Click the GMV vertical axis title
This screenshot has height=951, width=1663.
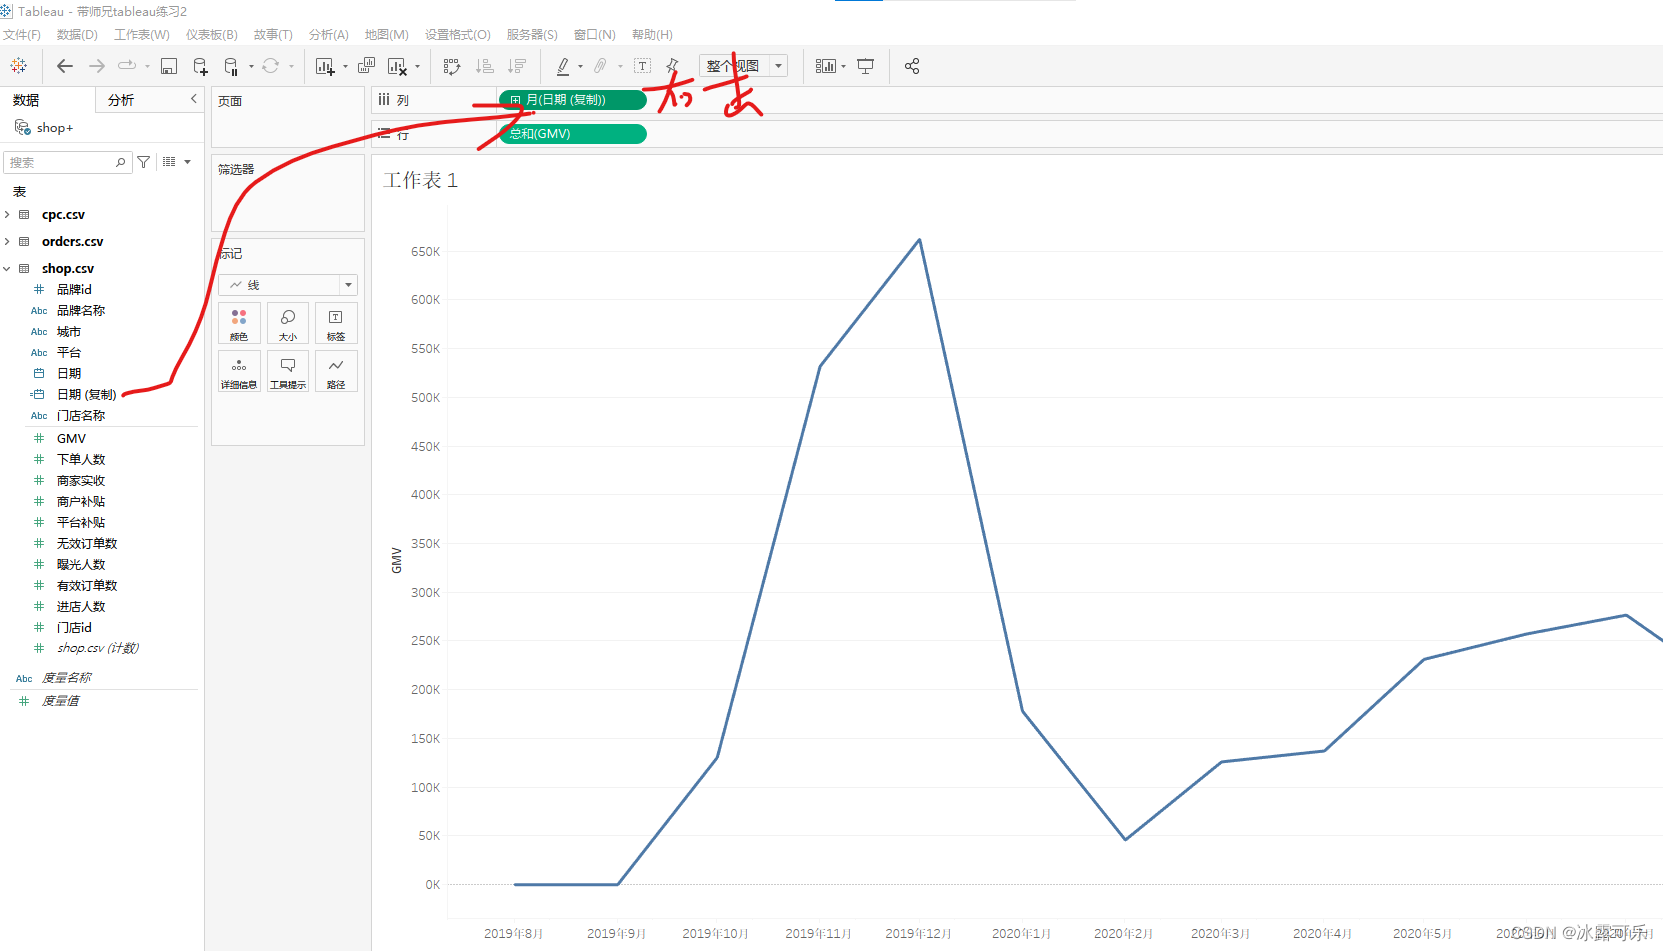pos(397,560)
